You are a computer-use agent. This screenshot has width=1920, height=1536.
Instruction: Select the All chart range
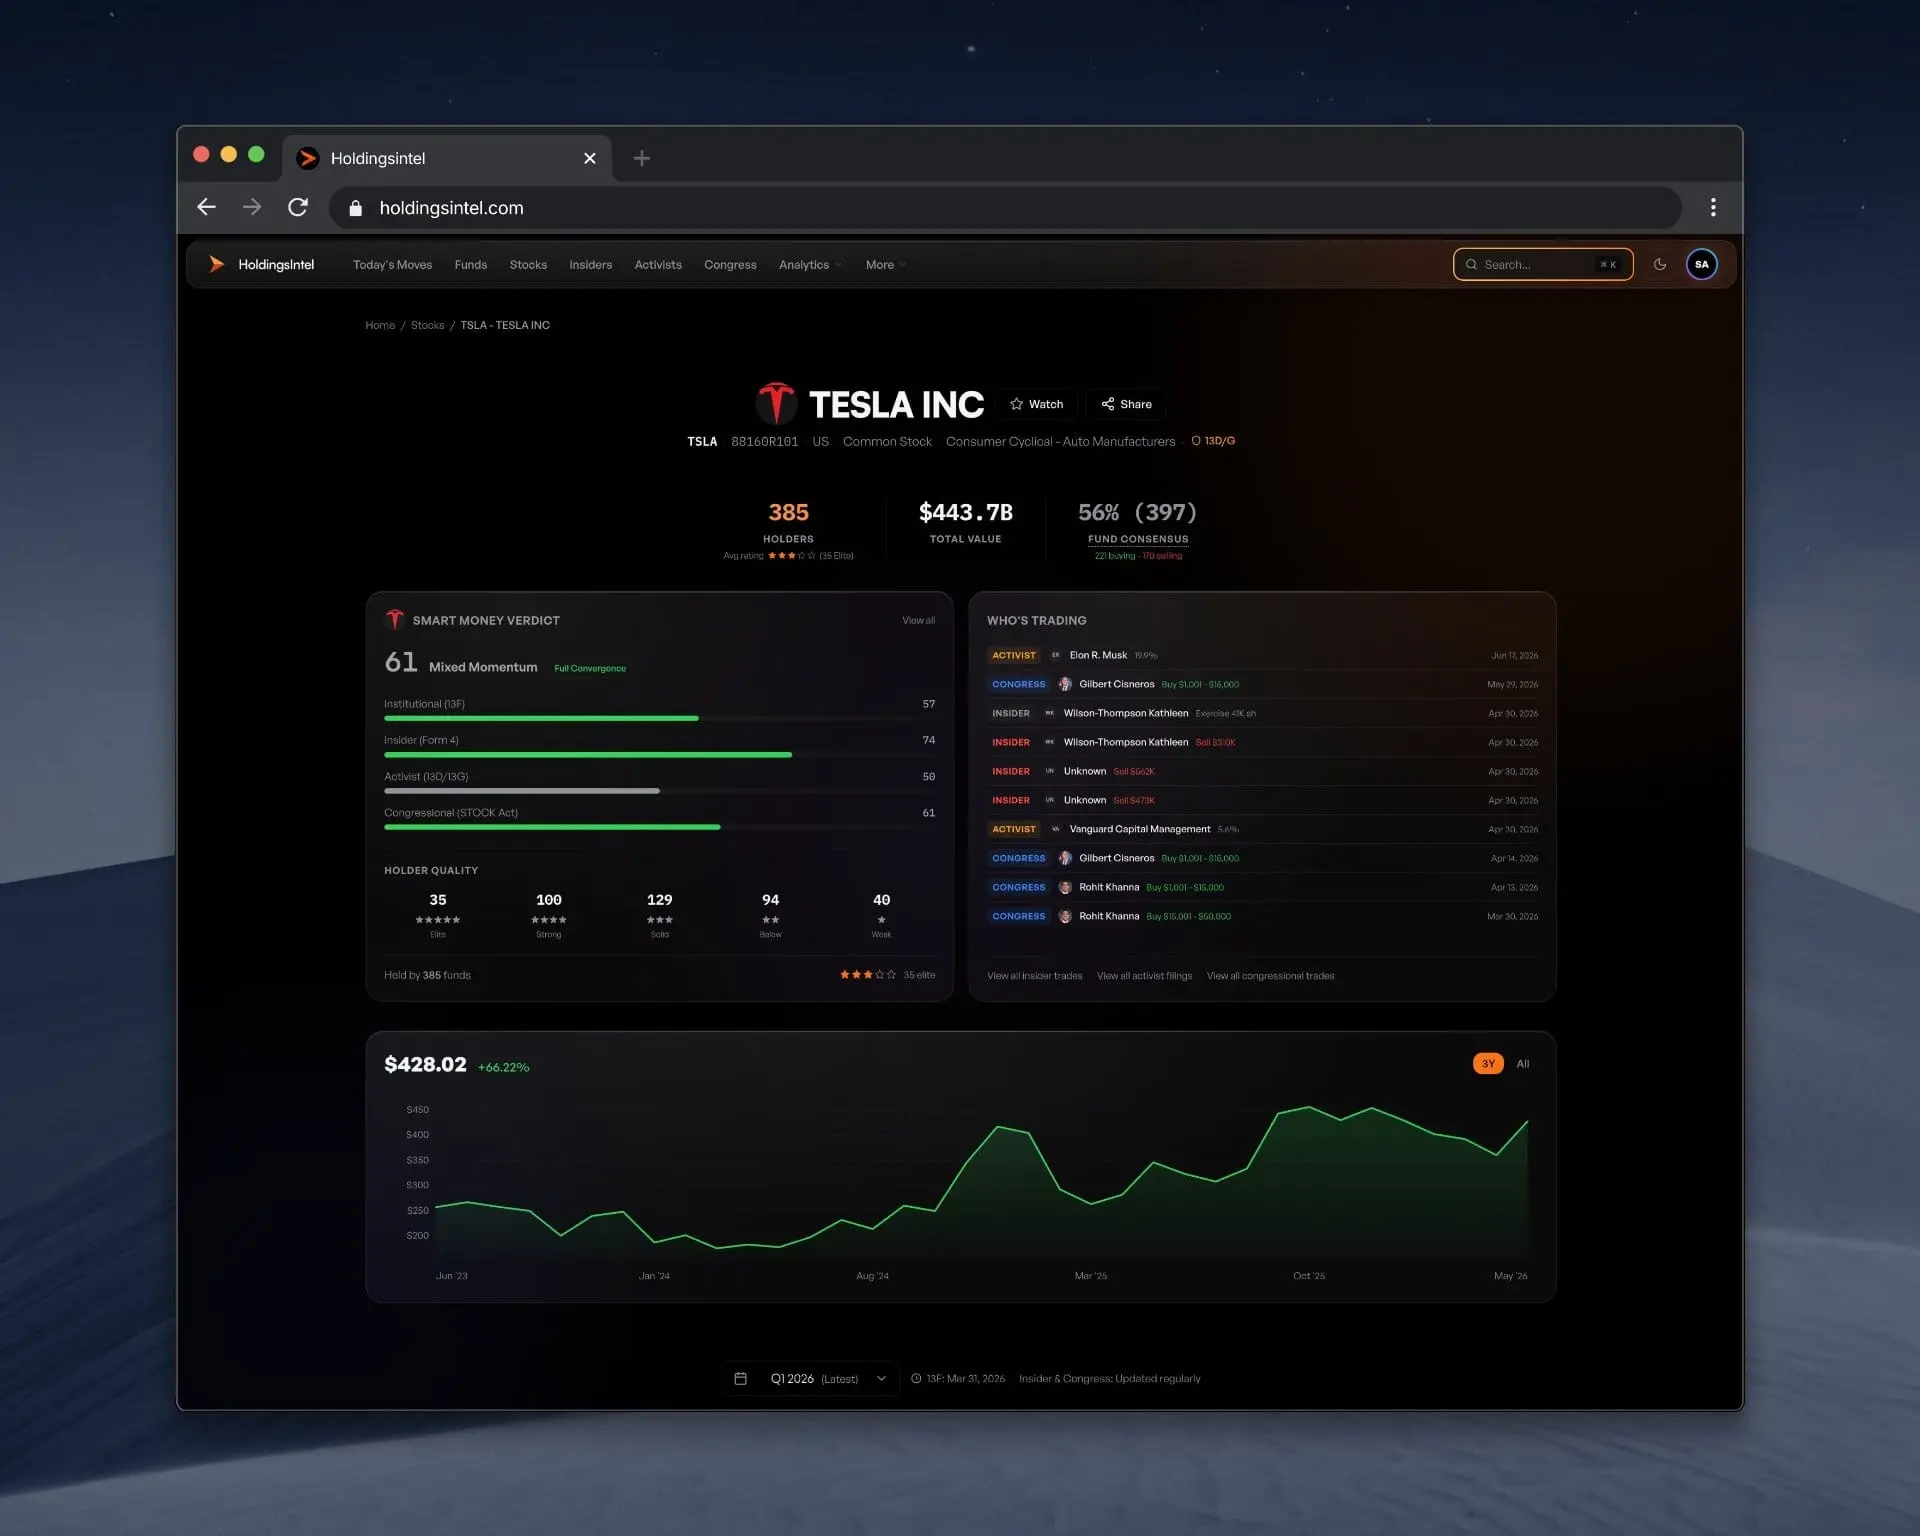[1523, 1064]
